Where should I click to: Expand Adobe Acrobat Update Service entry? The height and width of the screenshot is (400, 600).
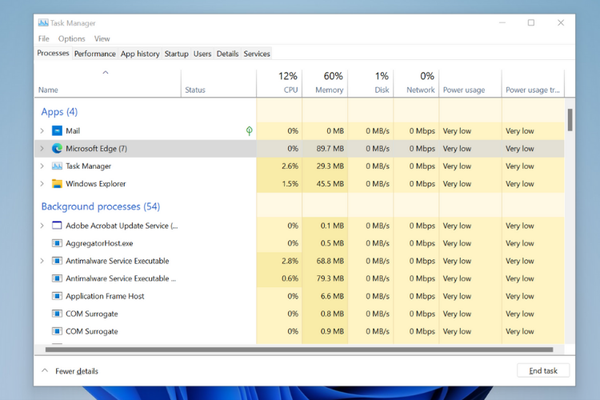point(42,225)
